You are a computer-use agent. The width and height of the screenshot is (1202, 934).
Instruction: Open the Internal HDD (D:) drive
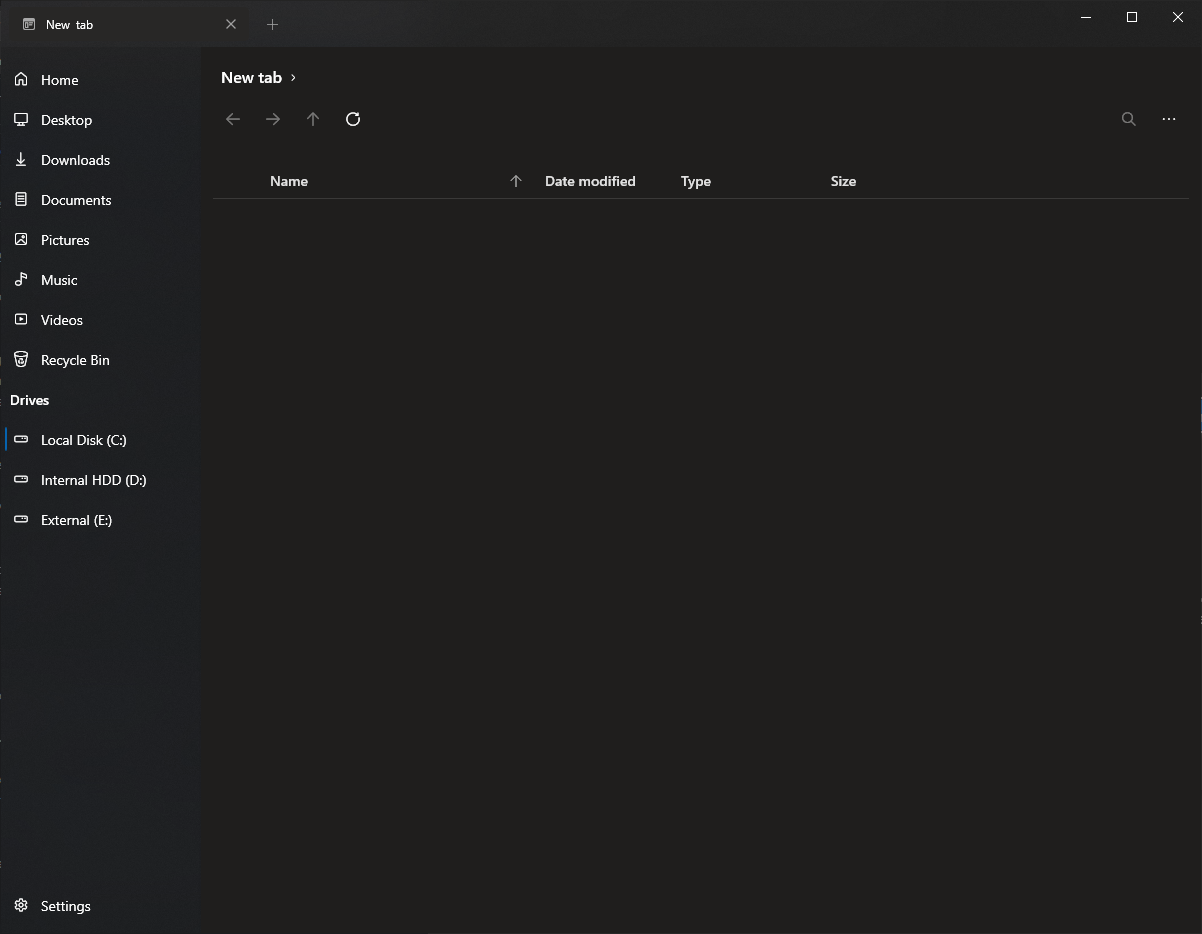100,480
